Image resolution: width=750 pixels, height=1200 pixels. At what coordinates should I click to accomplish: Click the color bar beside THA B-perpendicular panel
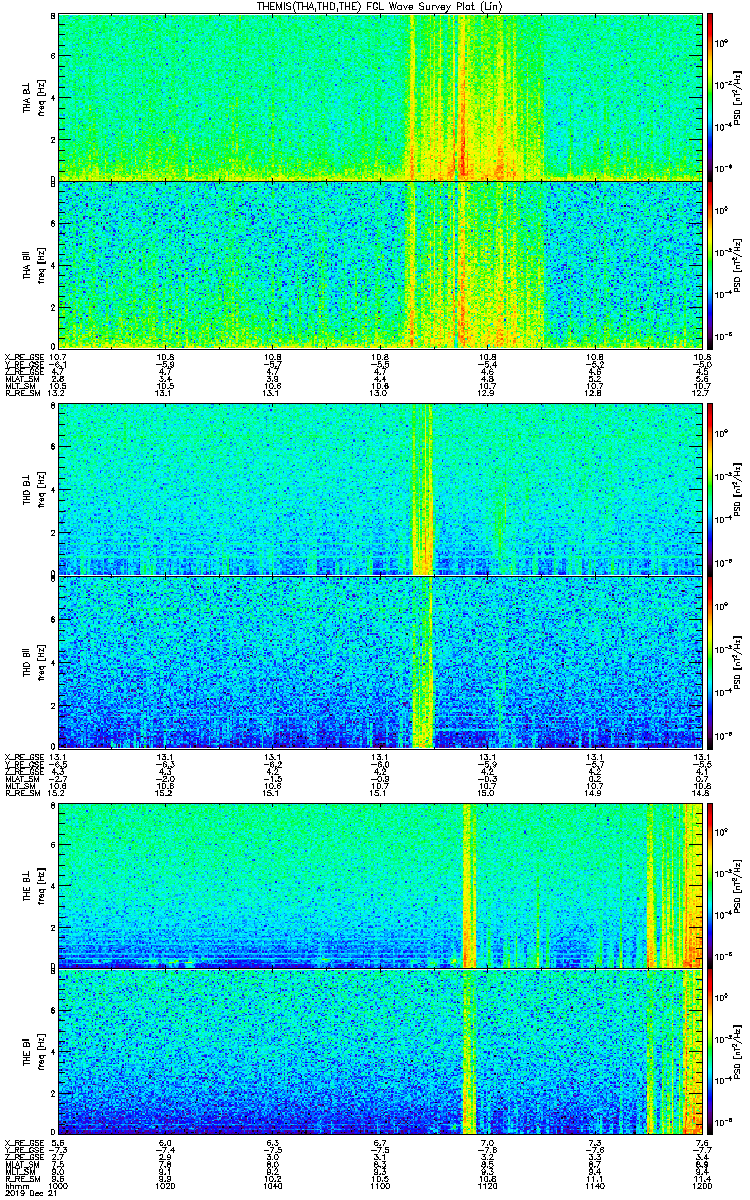[x=710, y=96]
